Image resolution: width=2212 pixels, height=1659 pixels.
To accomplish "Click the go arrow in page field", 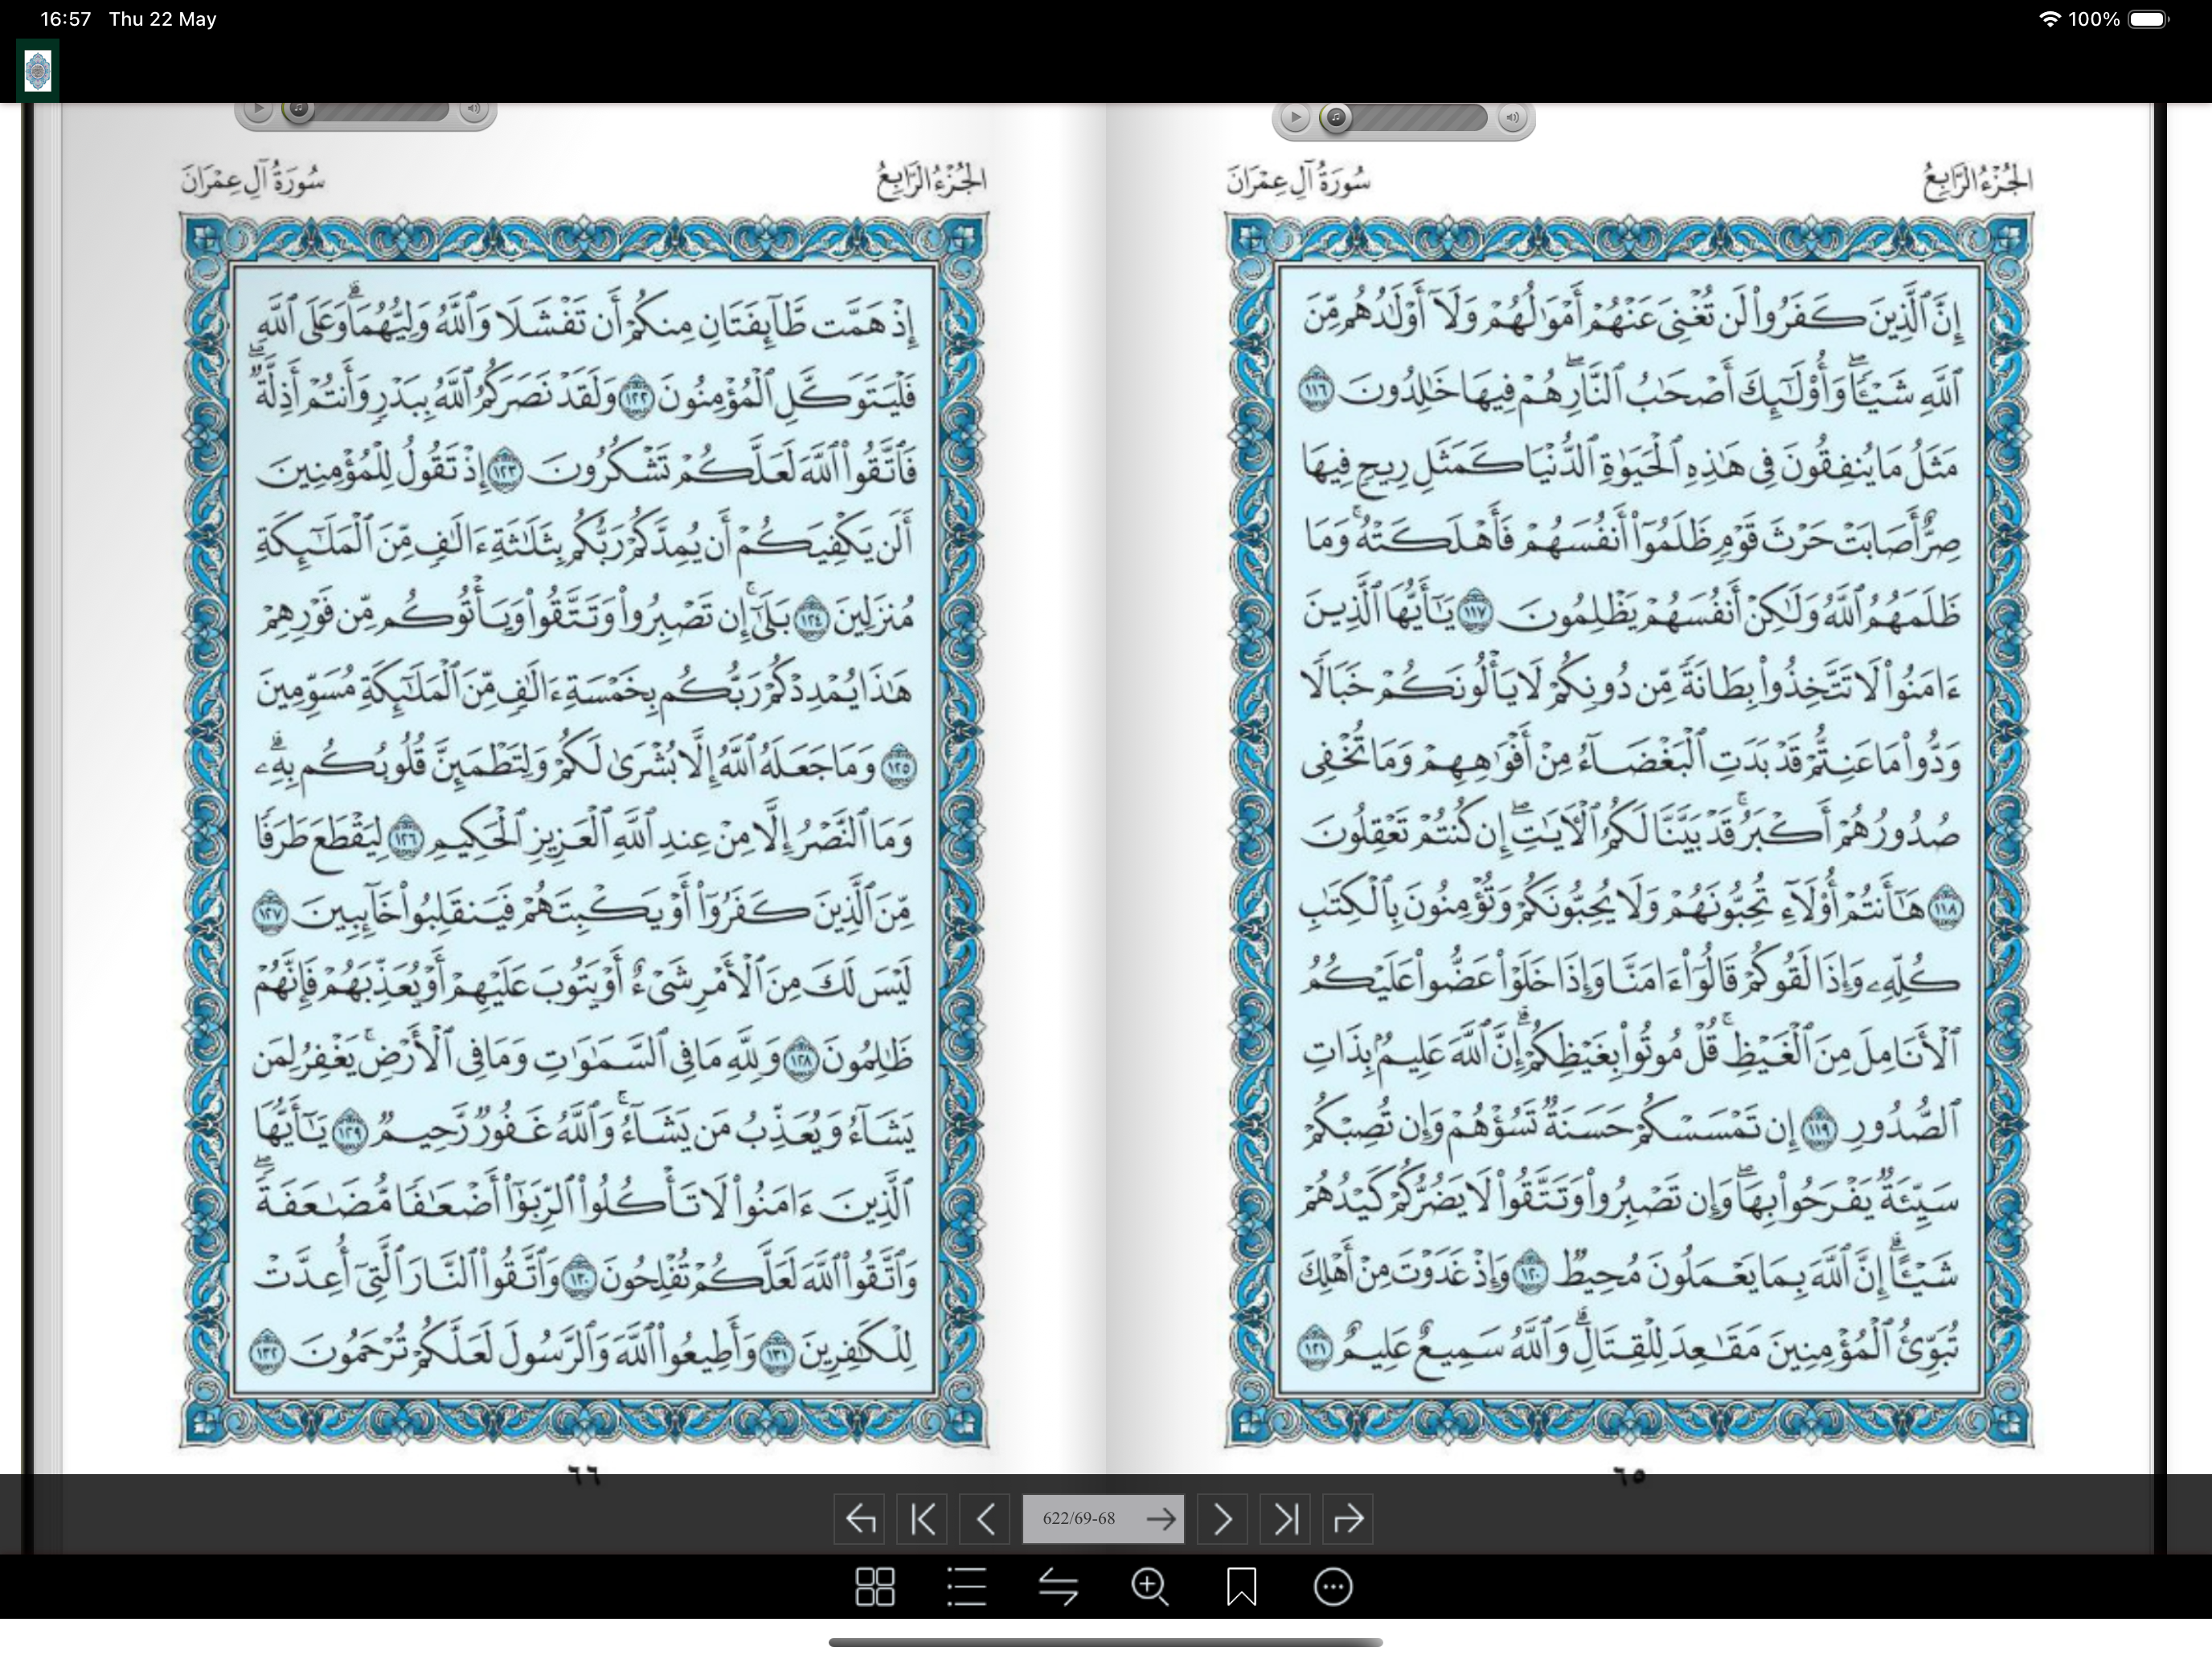I will [x=1161, y=1519].
